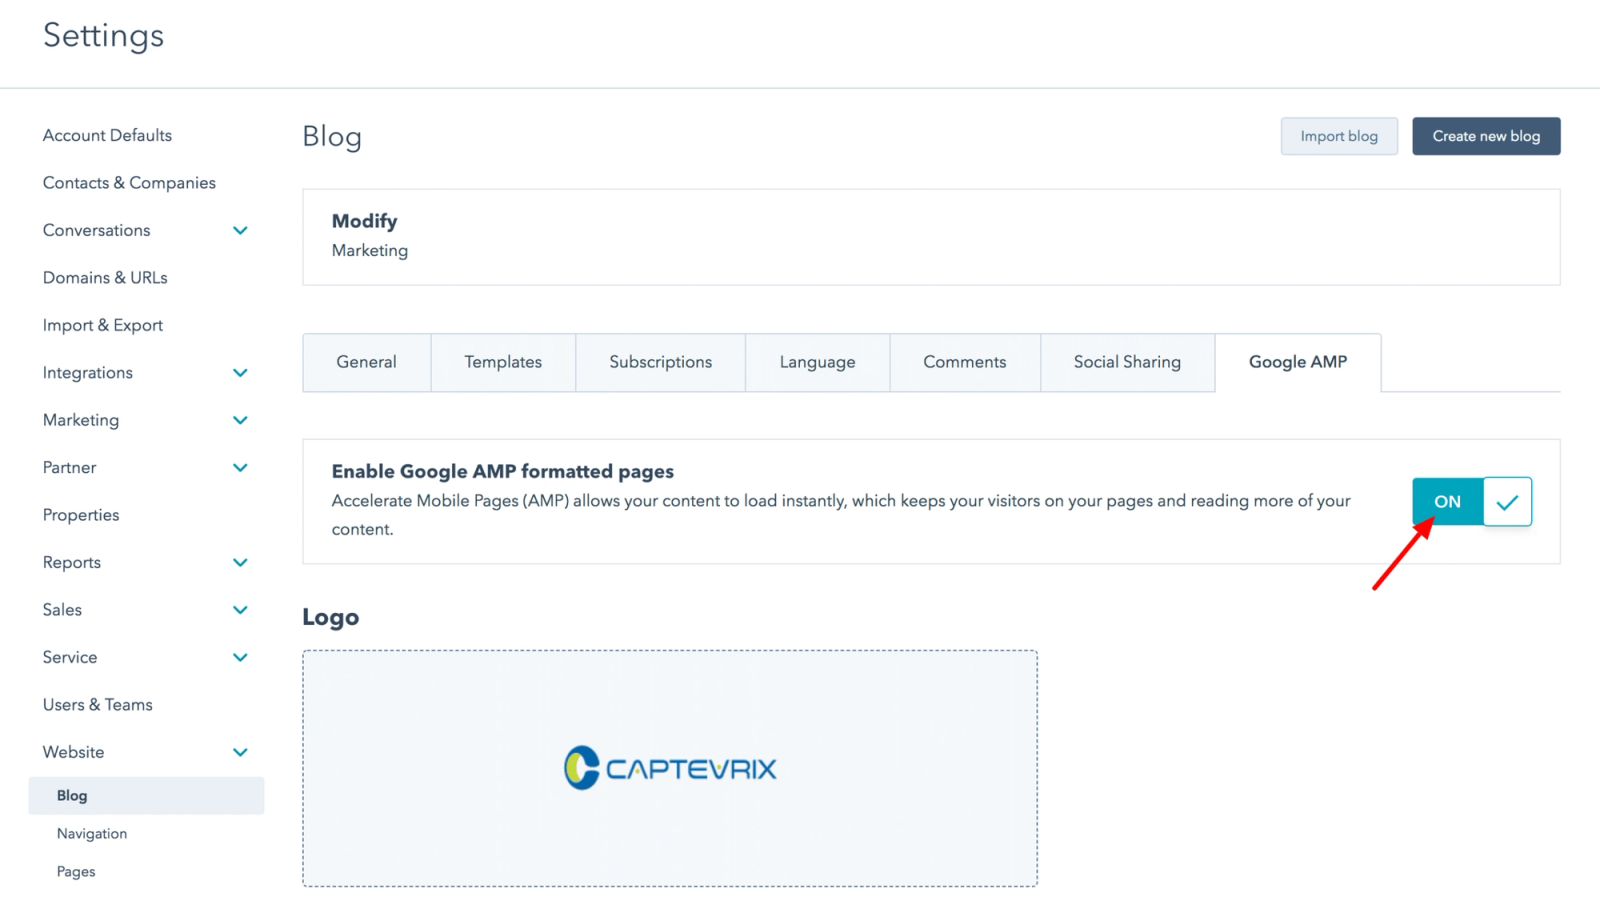Toggle the Google AMP ON switch
The image size is (1600, 913).
coord(1472,501)
